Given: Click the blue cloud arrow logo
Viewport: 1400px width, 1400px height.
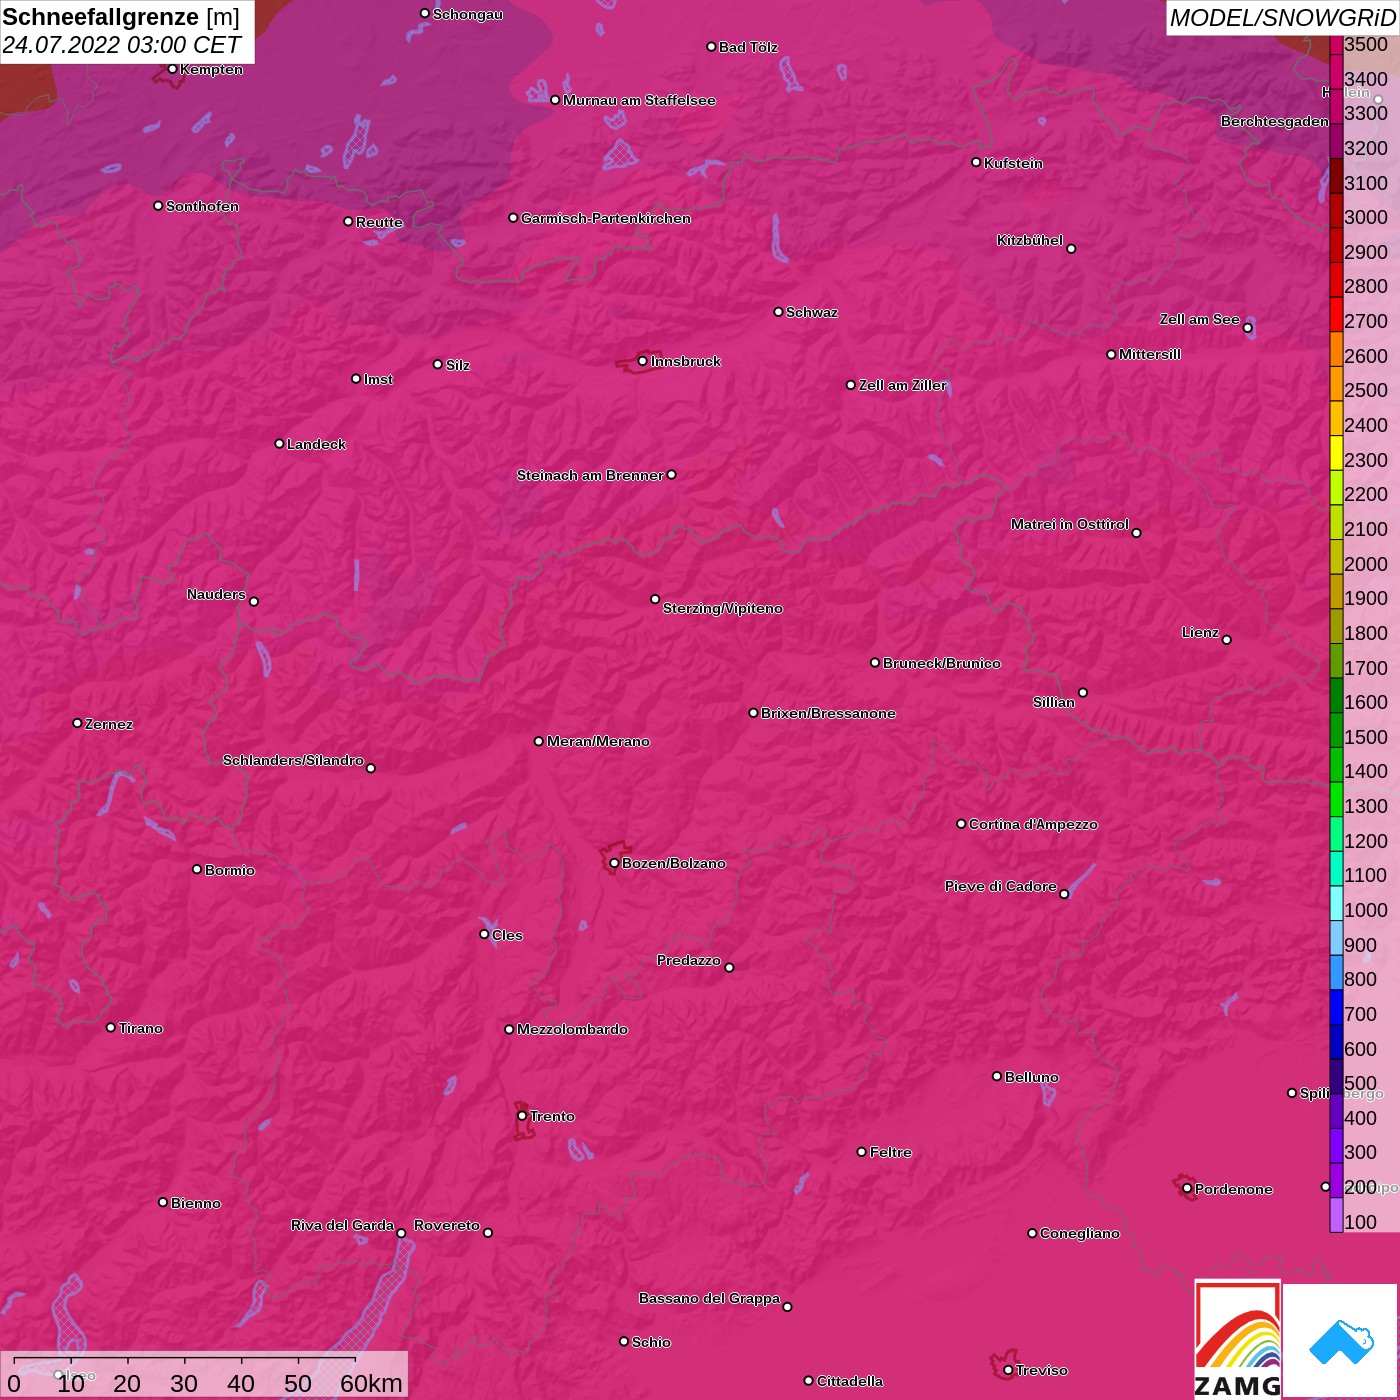Looking at the screenshot, I should click(x=1341, y=1340).
